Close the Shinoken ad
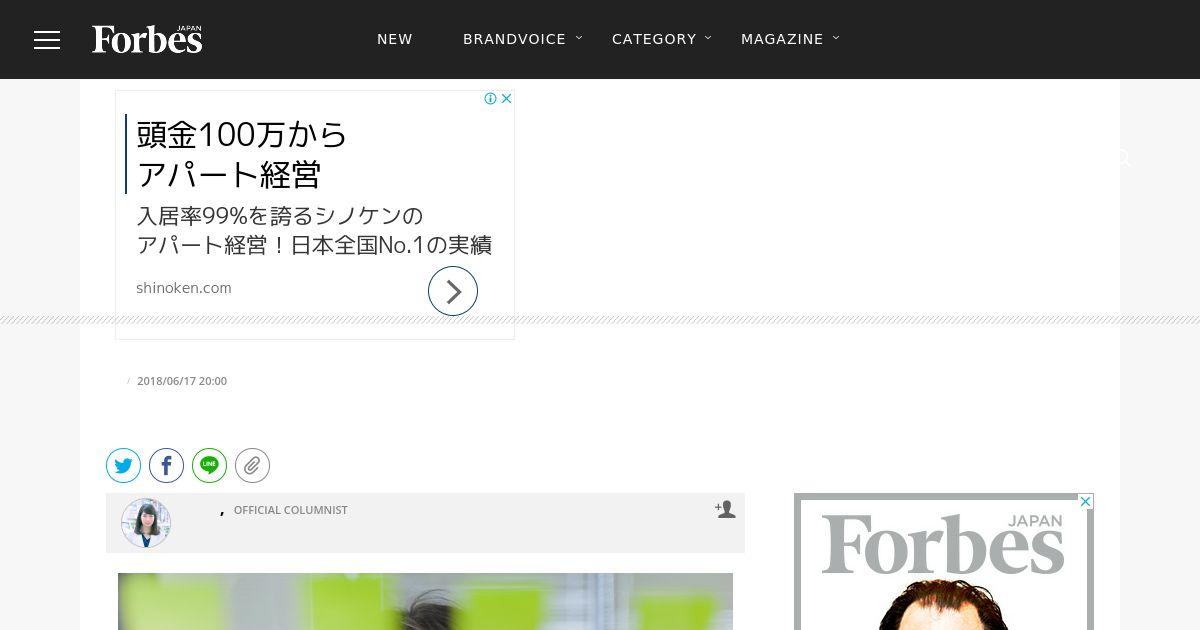 (x=506, y=98)
